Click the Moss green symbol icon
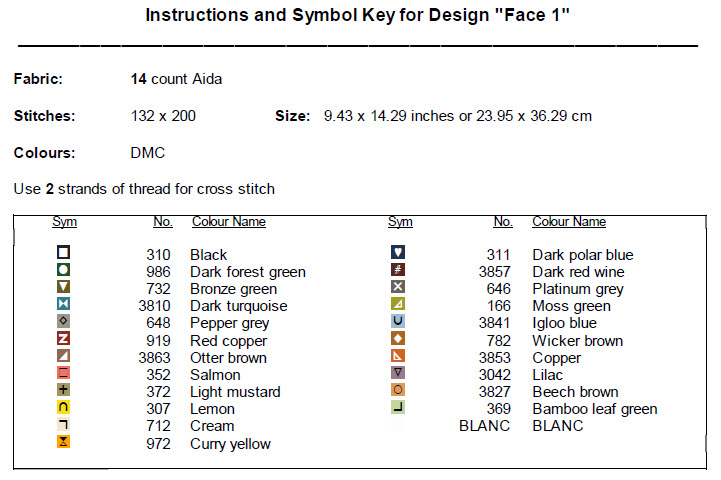 tap(398, 305)
